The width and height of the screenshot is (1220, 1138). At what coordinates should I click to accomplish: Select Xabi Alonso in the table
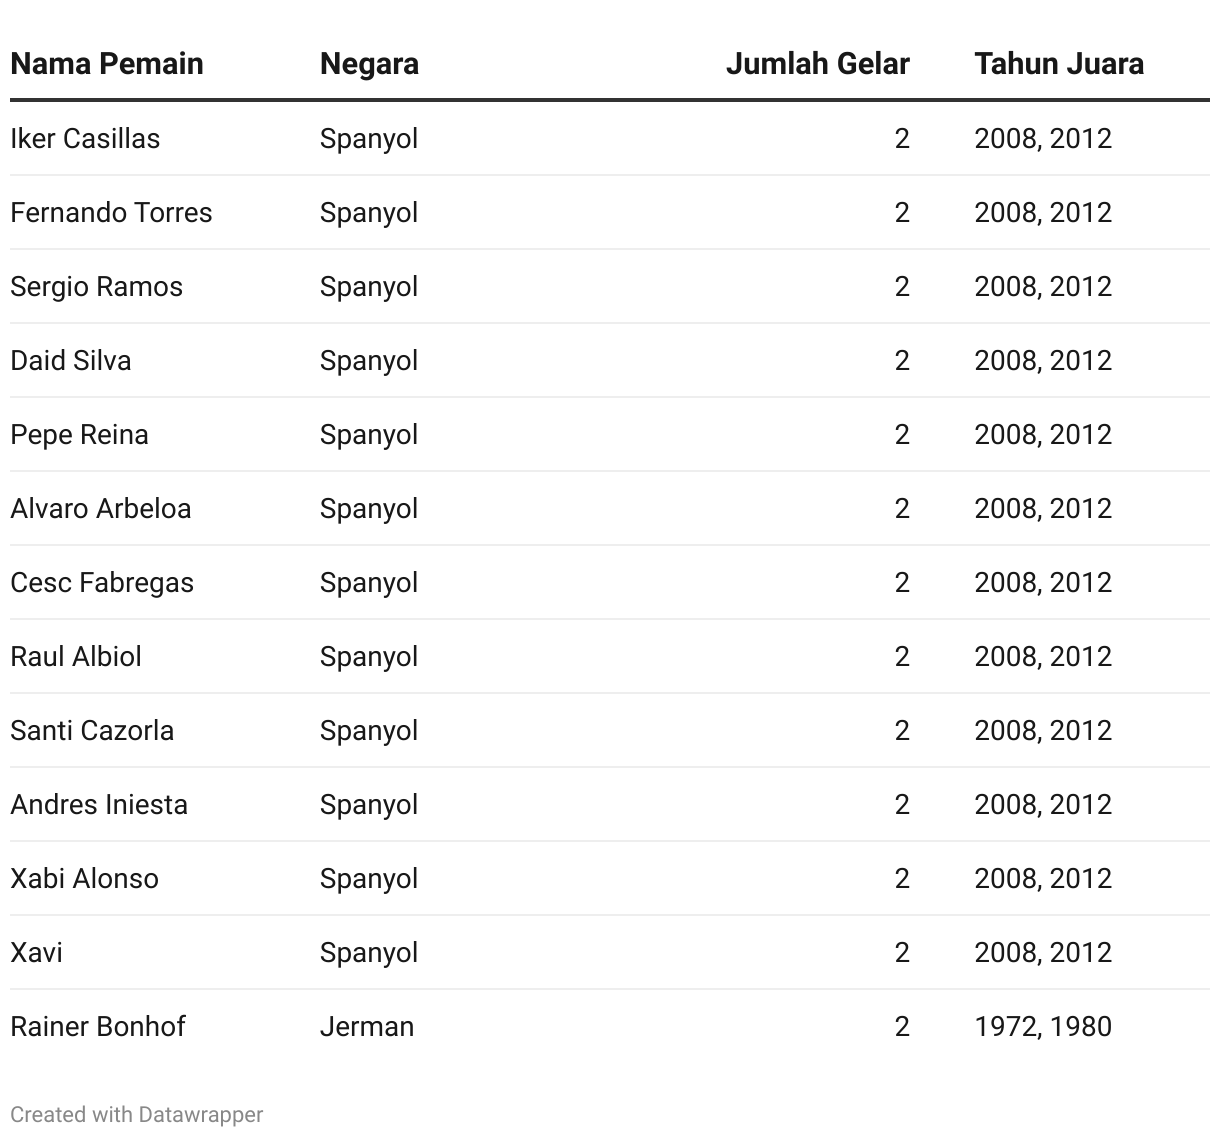click(84, 878)
